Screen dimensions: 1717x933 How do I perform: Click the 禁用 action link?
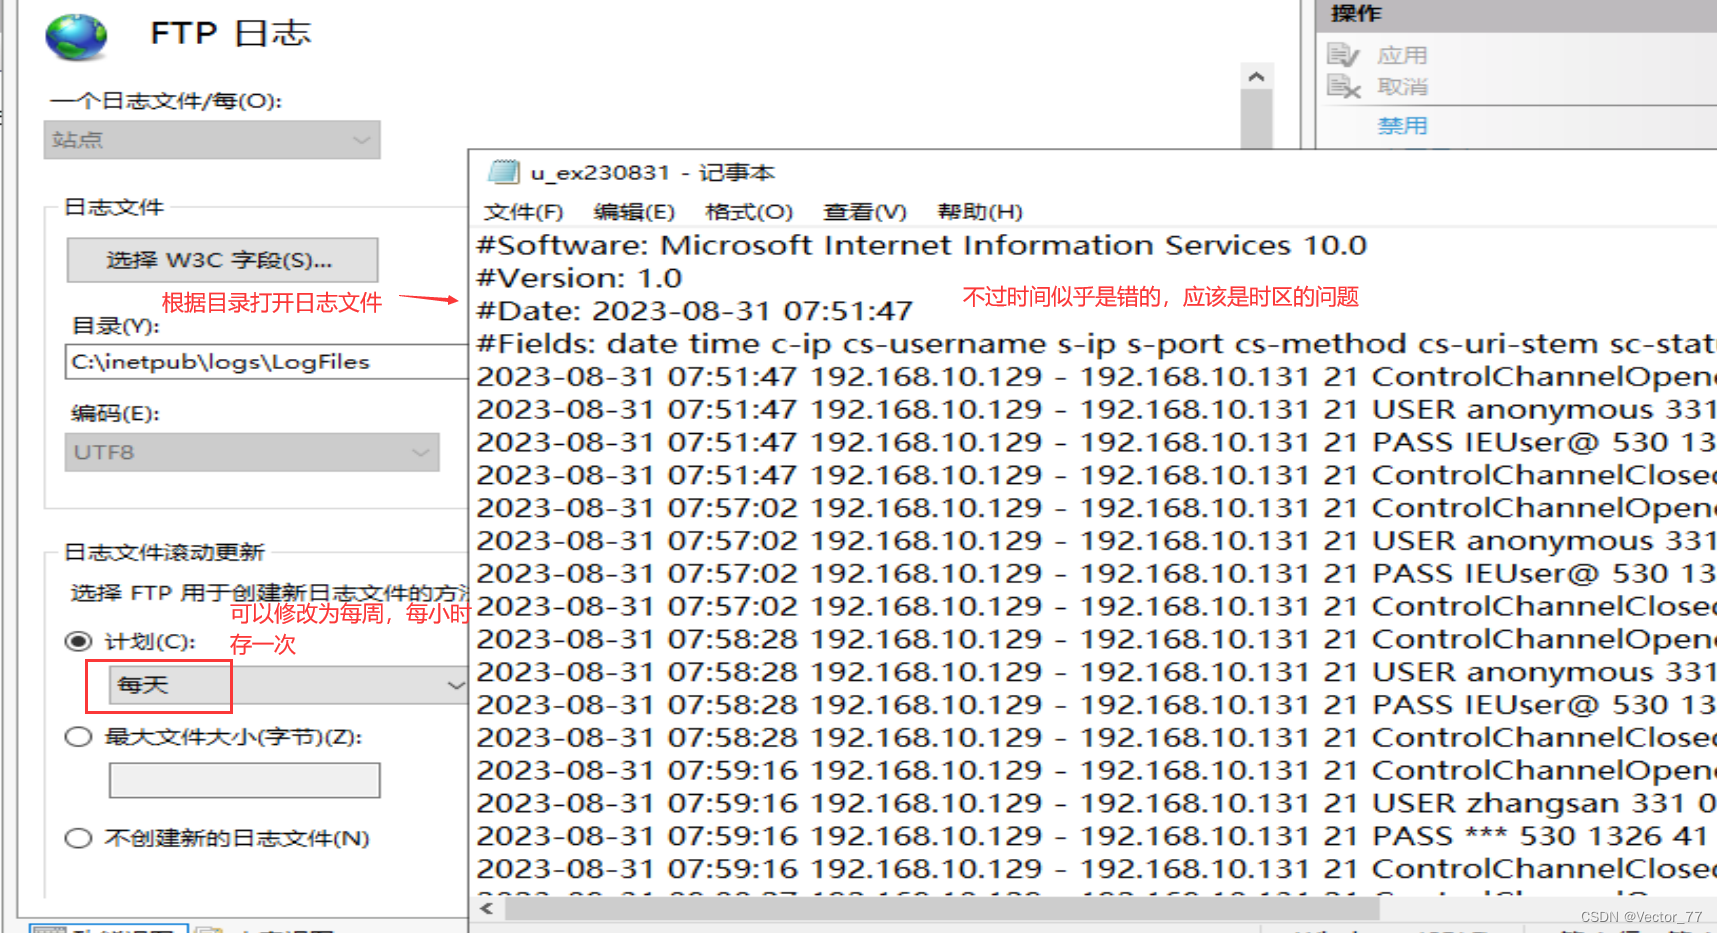point(1402,125)
